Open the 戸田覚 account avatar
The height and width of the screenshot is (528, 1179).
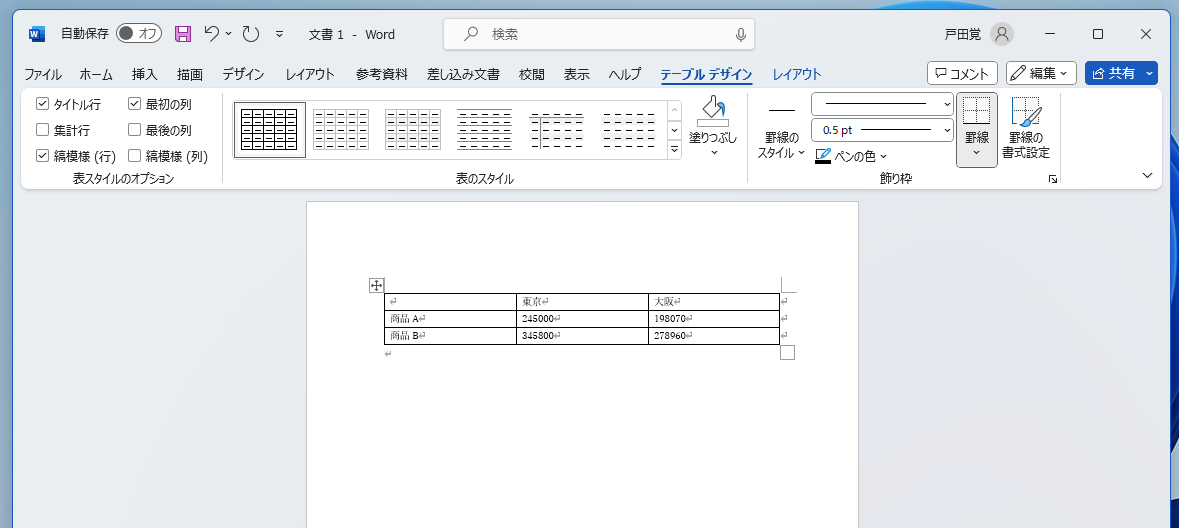pyautogui.click(x=1002, y=34)
